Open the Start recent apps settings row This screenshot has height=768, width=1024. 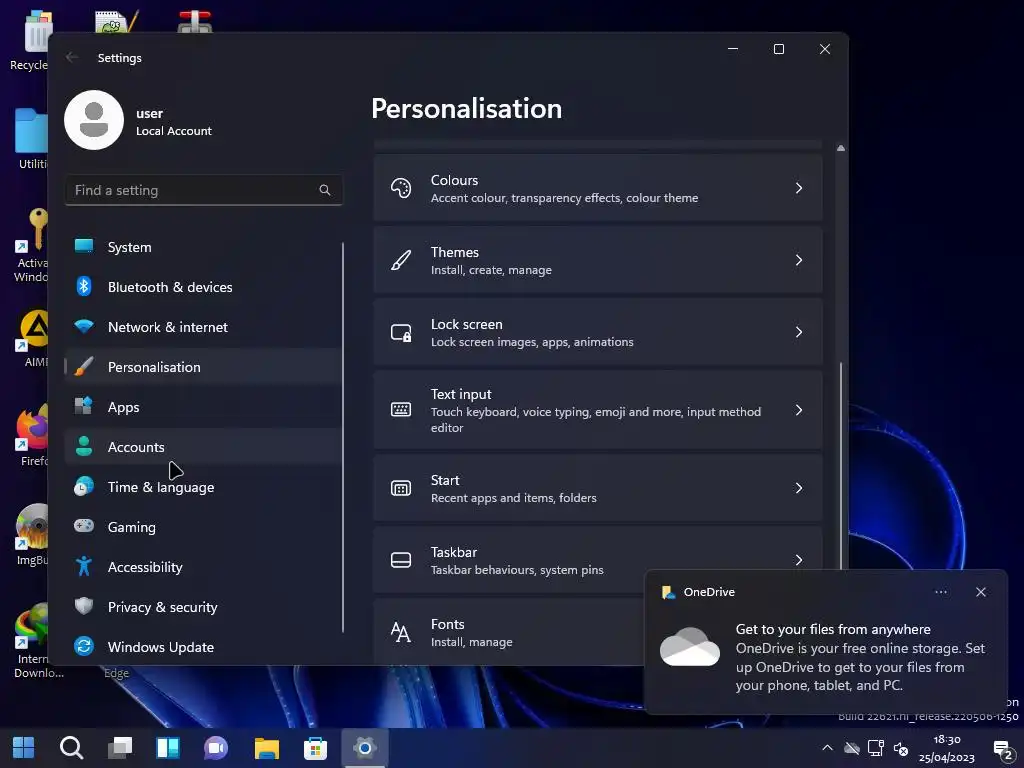pos(598,488)
